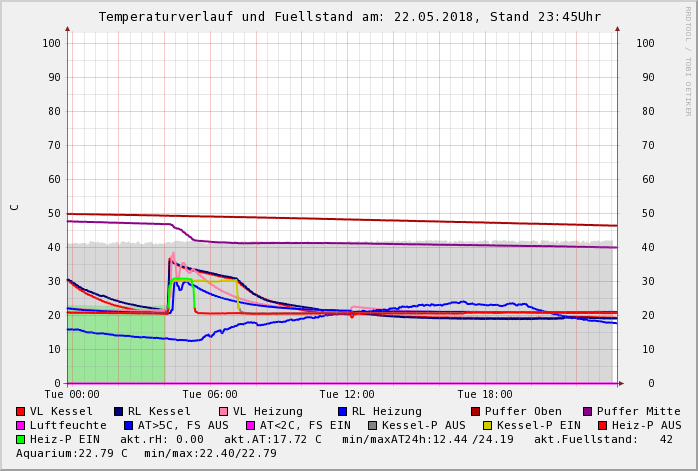
Task: Click the red VL Kessel legend swatch
Action: point(21,411)
